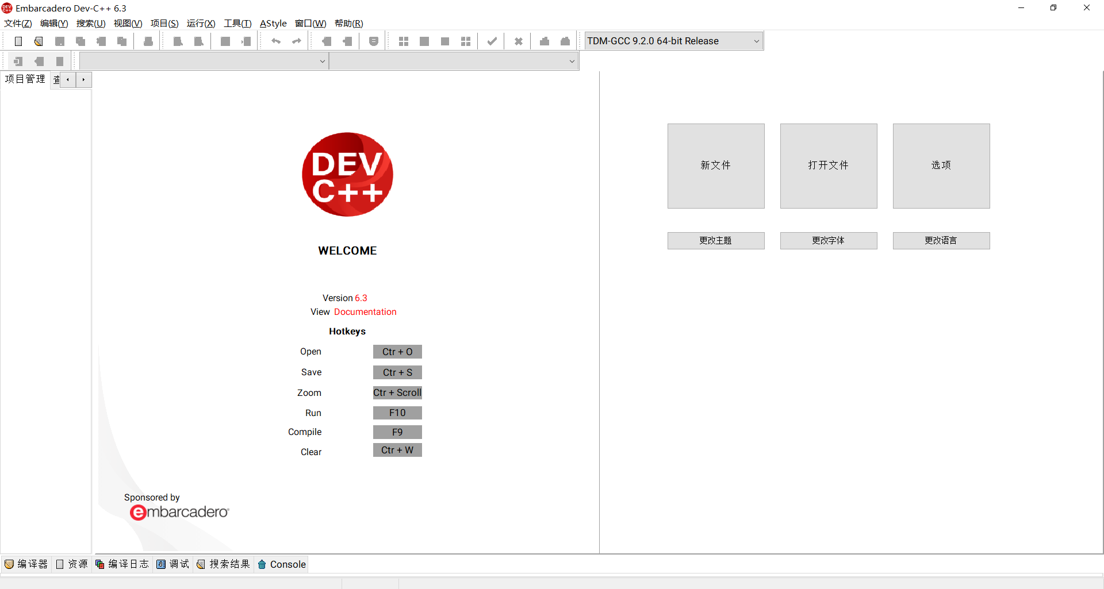Screen dimensions: 1104x589
Task: Open the AStyle menu
Action: pyautogui.click(x=273, y=23)
